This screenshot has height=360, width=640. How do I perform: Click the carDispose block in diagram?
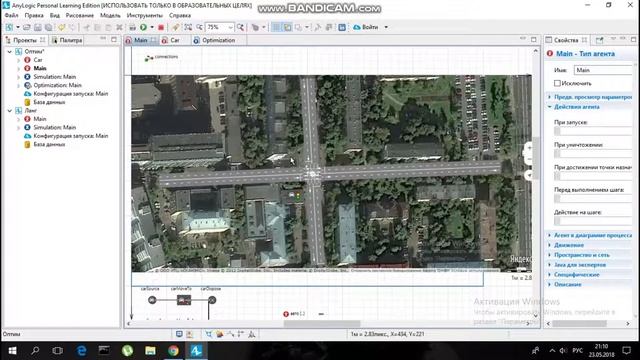pos(212,300)
